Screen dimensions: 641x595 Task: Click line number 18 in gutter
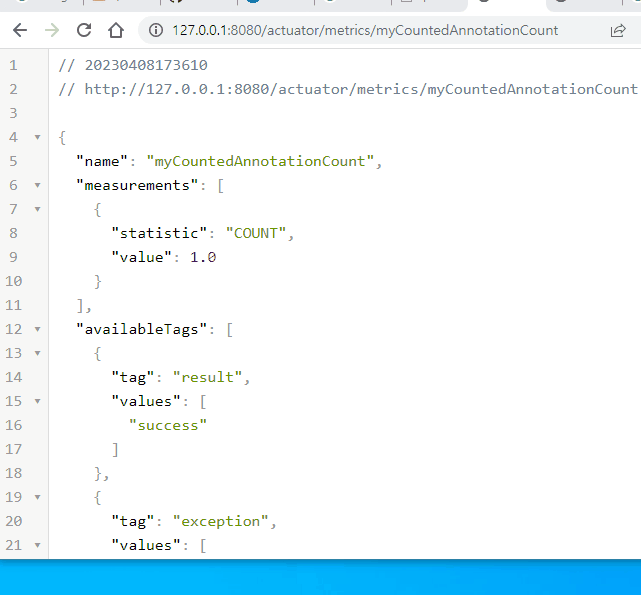pyautogui.click(x=13, y=473)
